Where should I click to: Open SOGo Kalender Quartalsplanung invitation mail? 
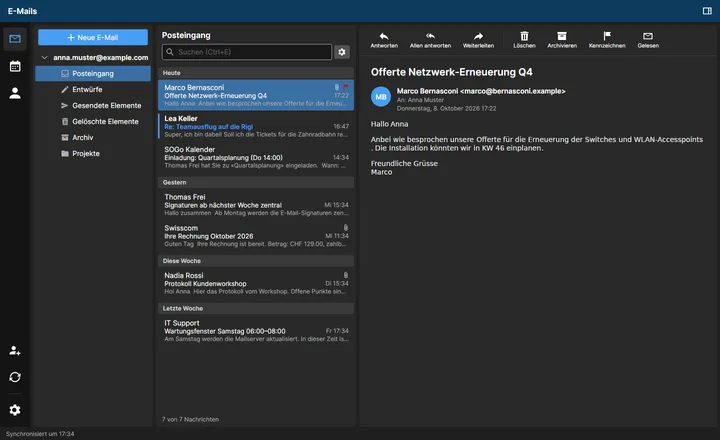pos(256,157)
